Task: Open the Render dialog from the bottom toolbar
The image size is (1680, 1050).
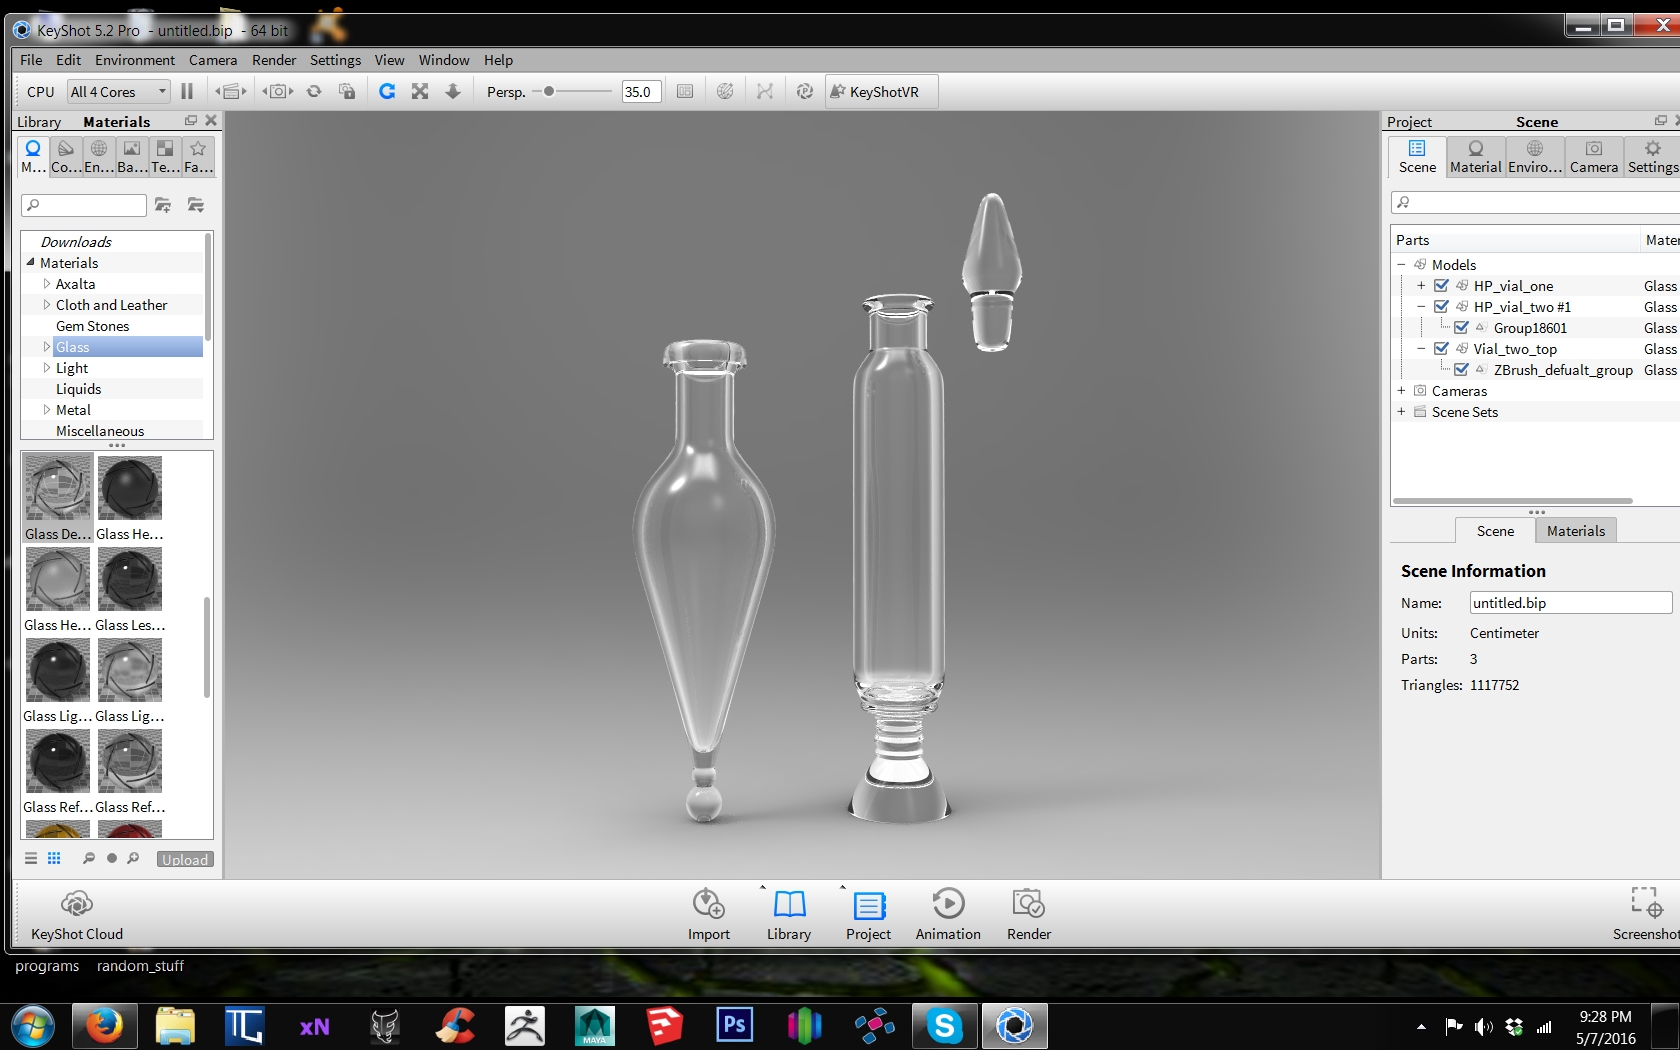Action: point(1029,914)
